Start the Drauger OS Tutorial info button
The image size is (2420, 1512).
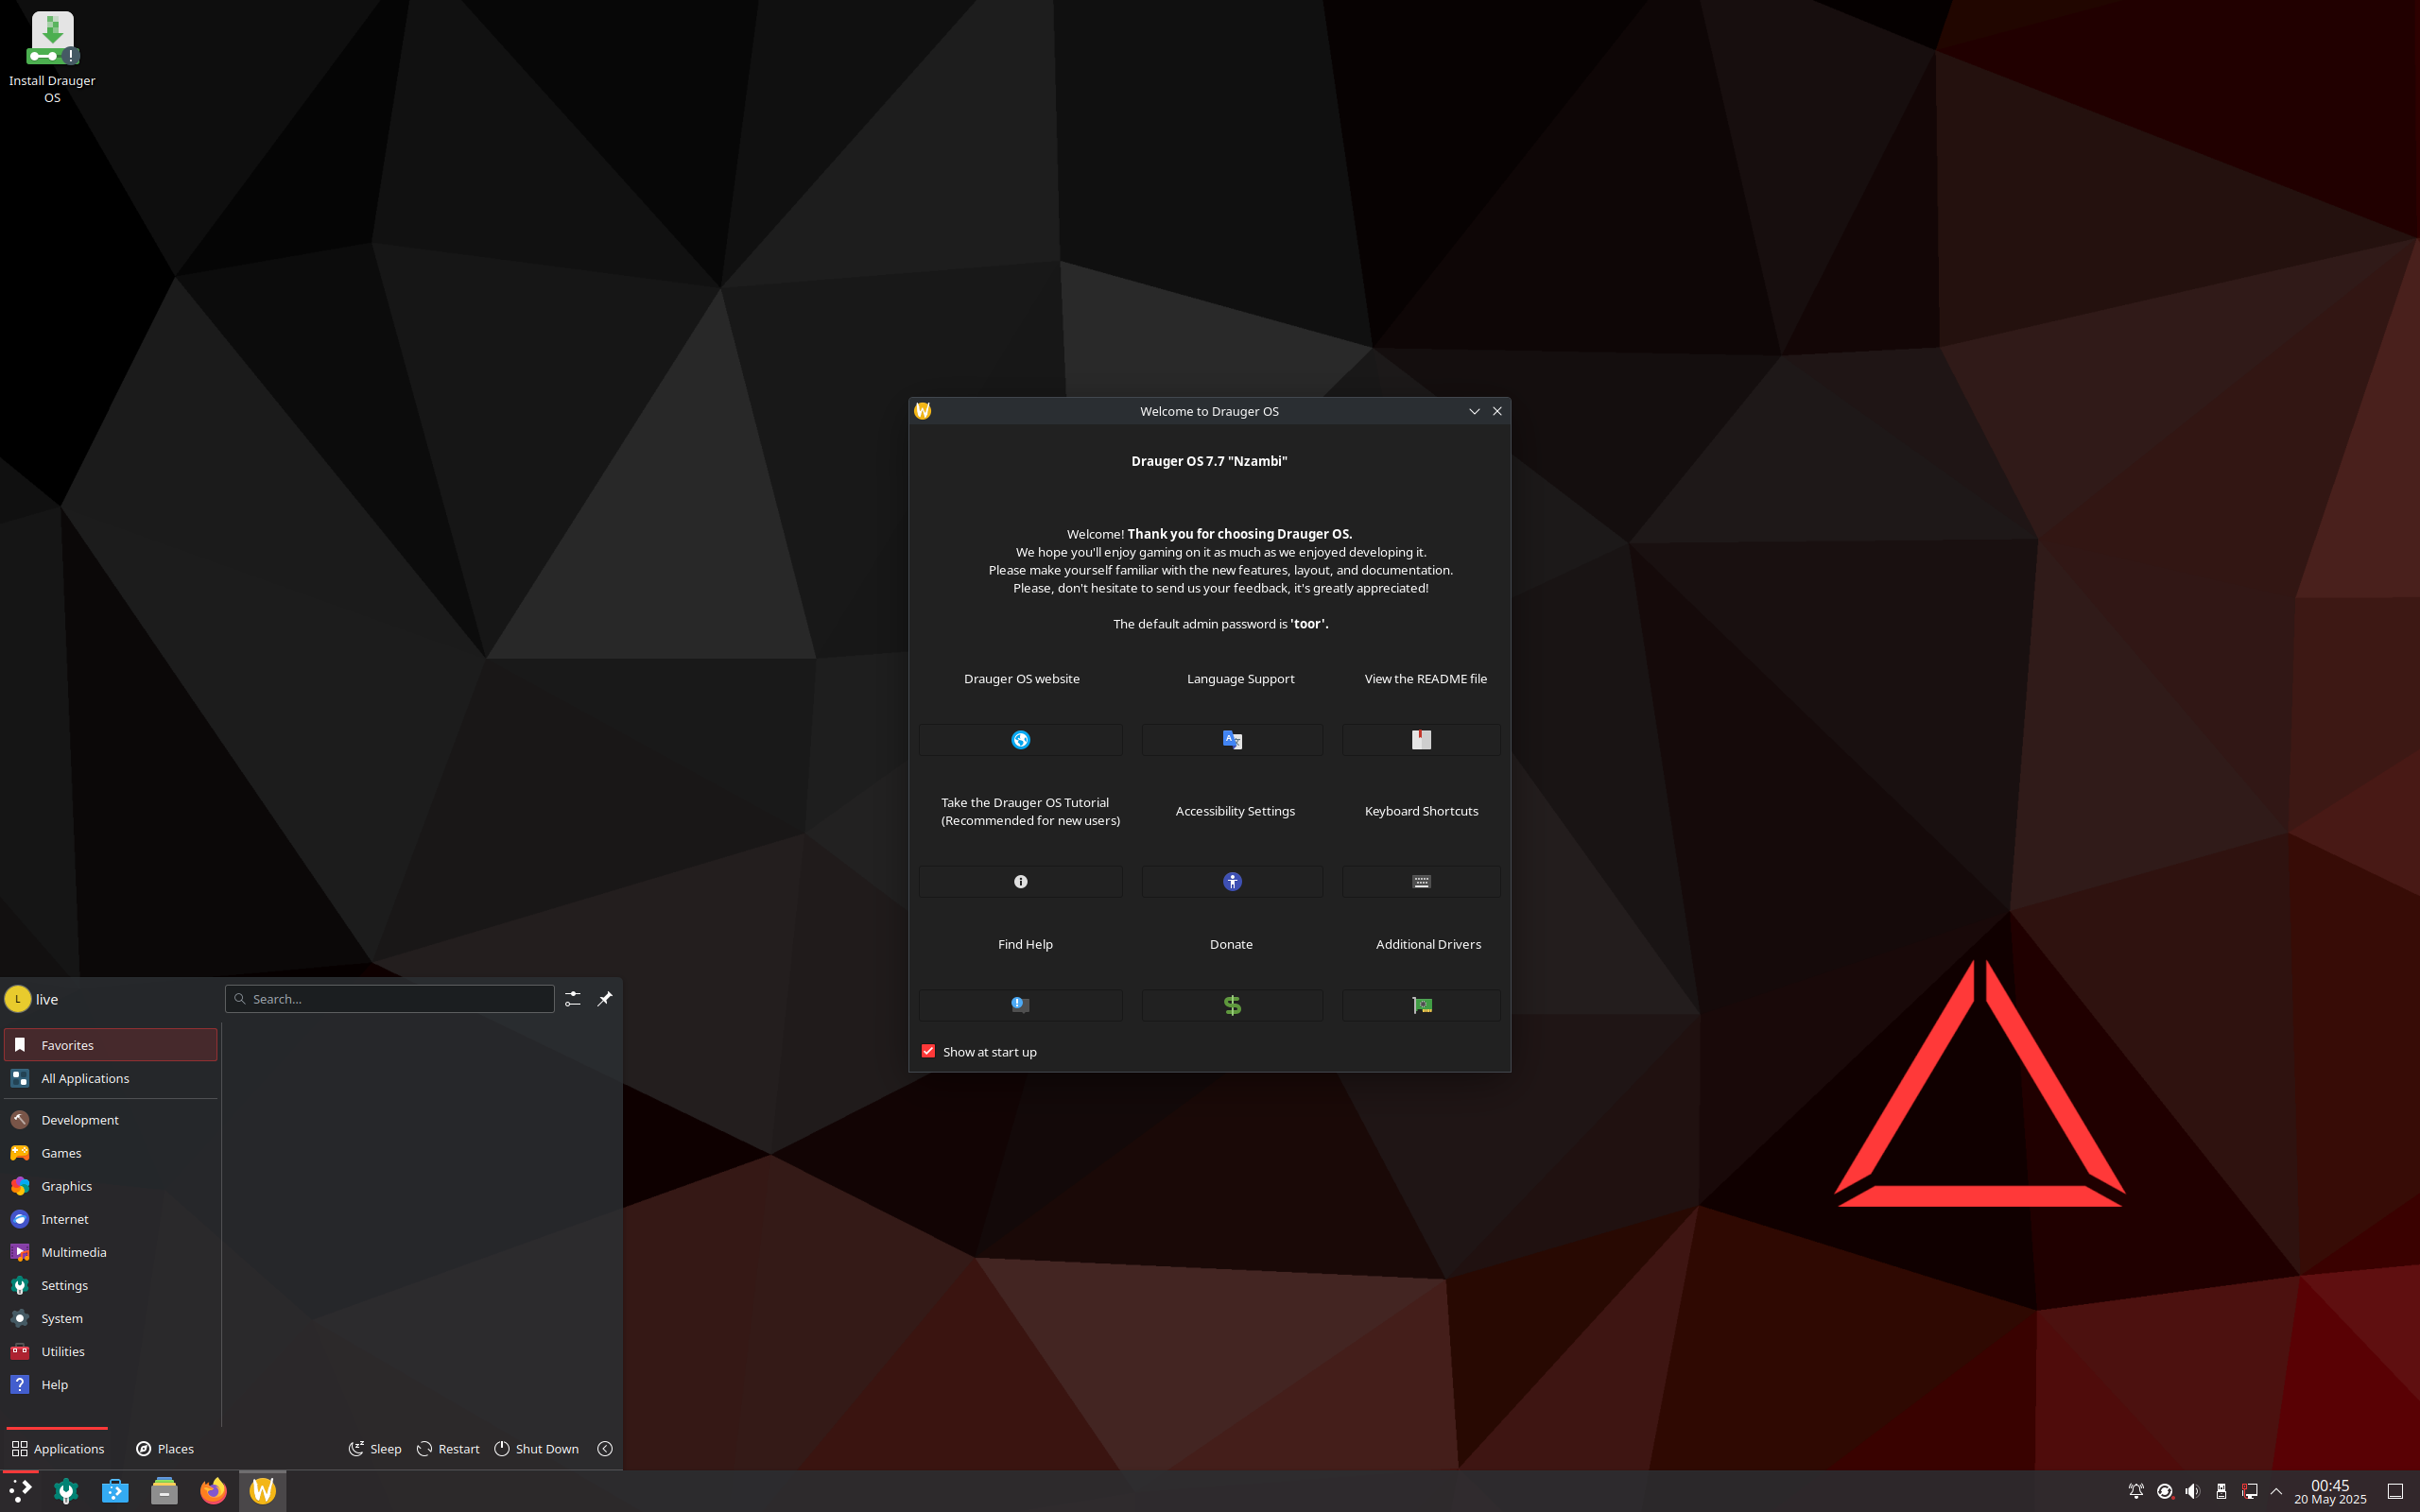pyautogui.click(x=1020, y=881)
